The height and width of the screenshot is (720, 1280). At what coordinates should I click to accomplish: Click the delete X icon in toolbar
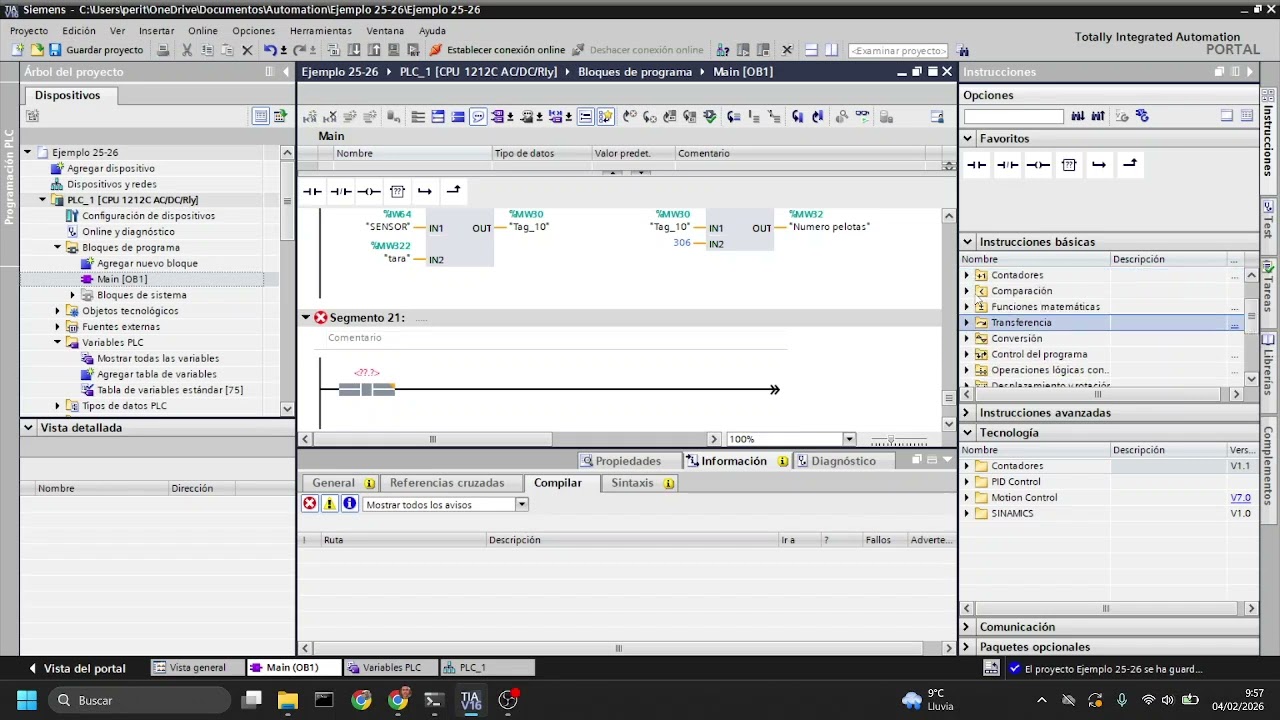247,50
